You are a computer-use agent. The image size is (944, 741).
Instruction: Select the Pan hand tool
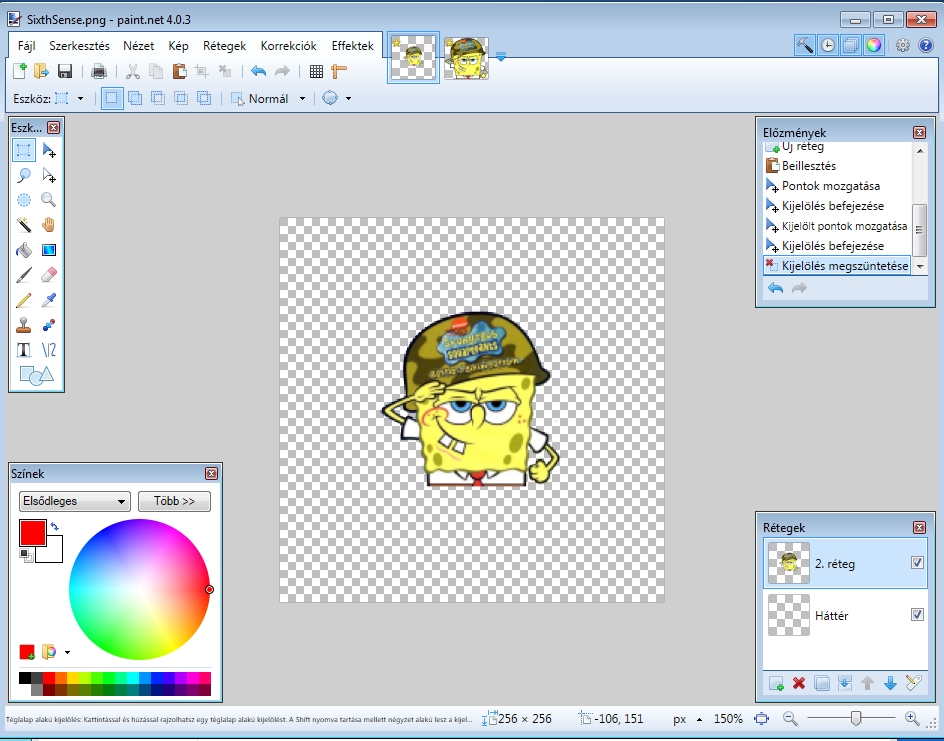49,225
